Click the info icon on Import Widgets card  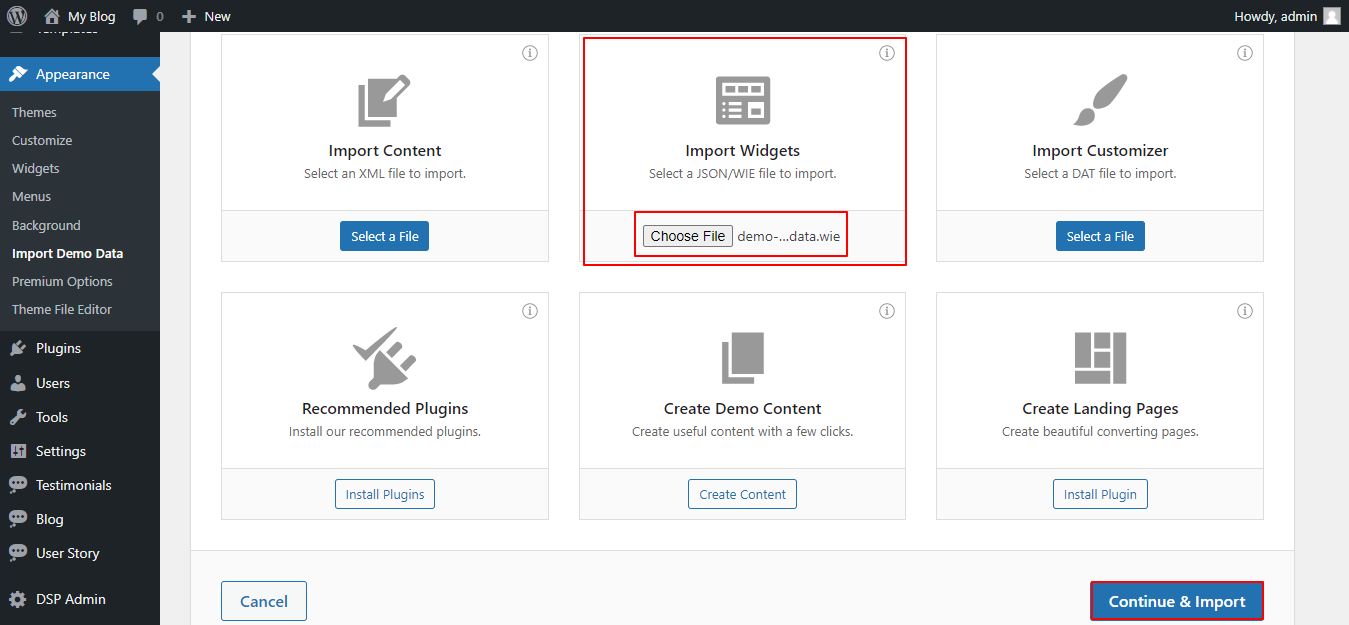tap(887, 53)
